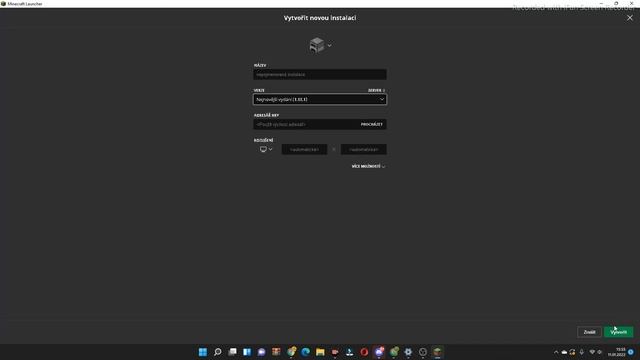Click the Zrušit cancel button
This screenshot has width=640, height=360.
click(x=589, y=332)
